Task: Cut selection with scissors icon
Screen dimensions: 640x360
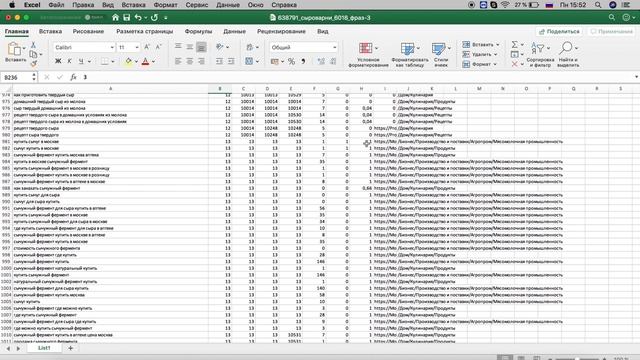Action: (x=33, y=44)
